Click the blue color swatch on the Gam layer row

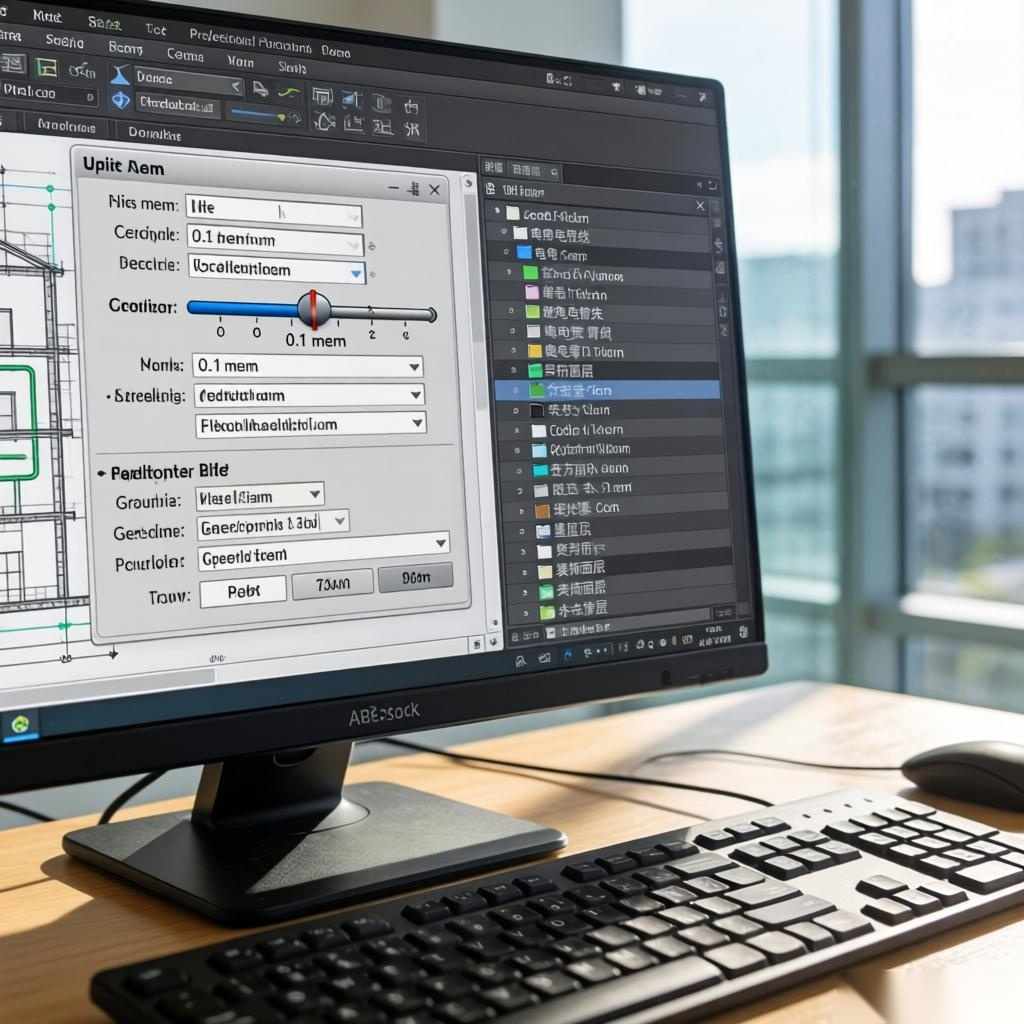(524, 253)
